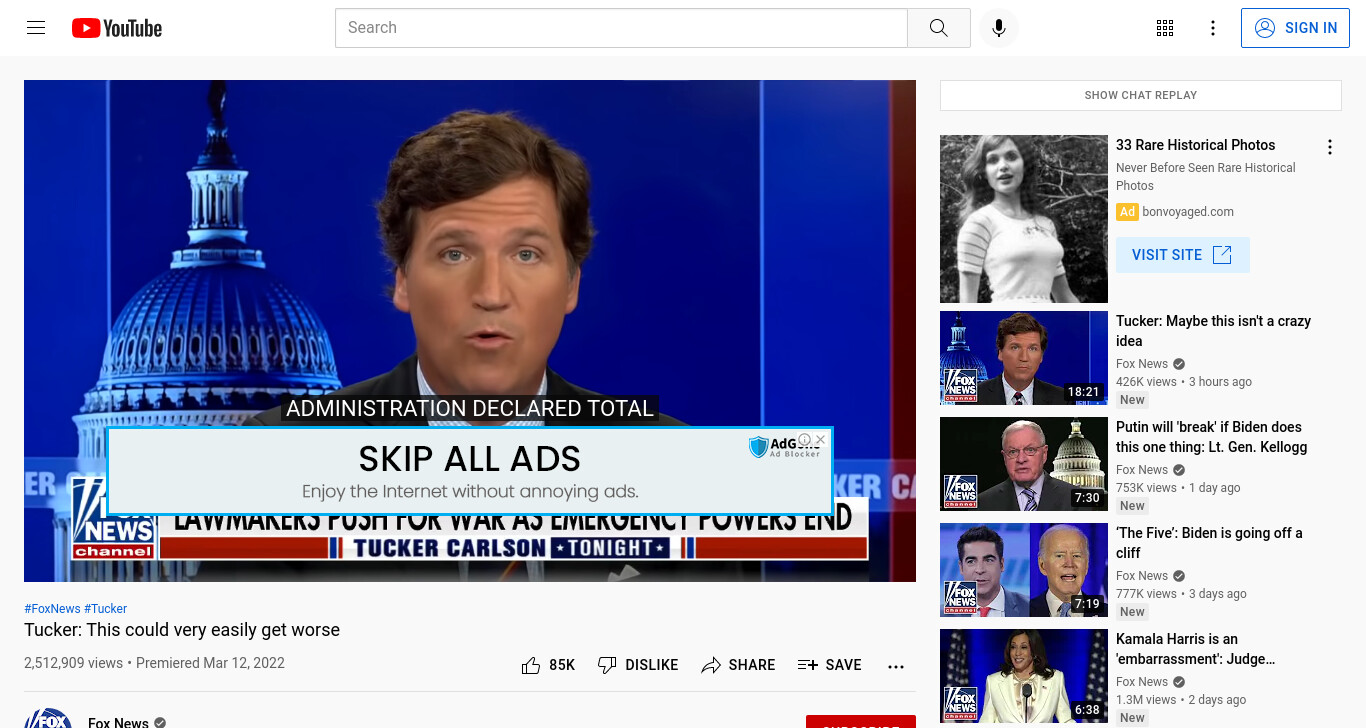Image resolution: width=1366 pixels, height=728 pixels.
Task: Click the SKIP ALL ADS banner text
Action: coord(470,459)
